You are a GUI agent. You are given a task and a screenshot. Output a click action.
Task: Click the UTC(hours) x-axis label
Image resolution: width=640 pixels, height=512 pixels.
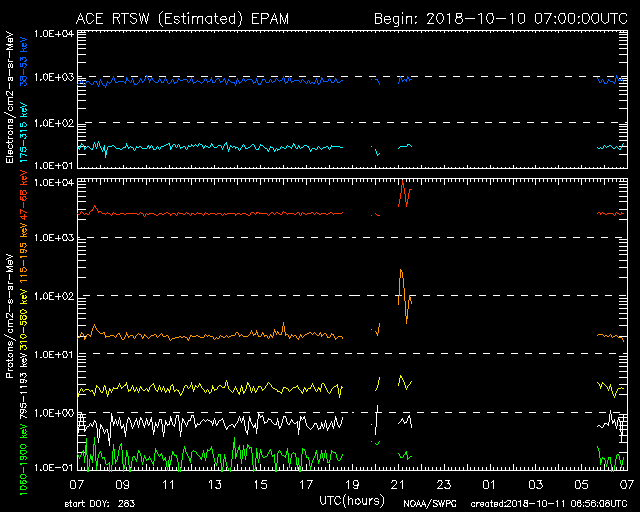point(353,498)
